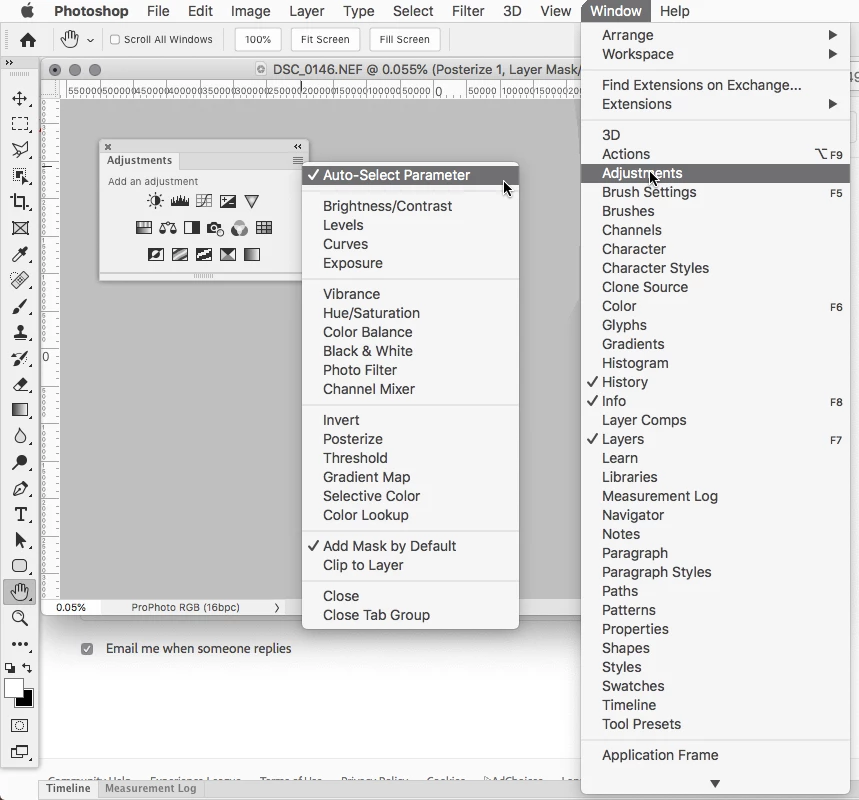
Task: Select the Horizontal Type tool
Action: 20,514
